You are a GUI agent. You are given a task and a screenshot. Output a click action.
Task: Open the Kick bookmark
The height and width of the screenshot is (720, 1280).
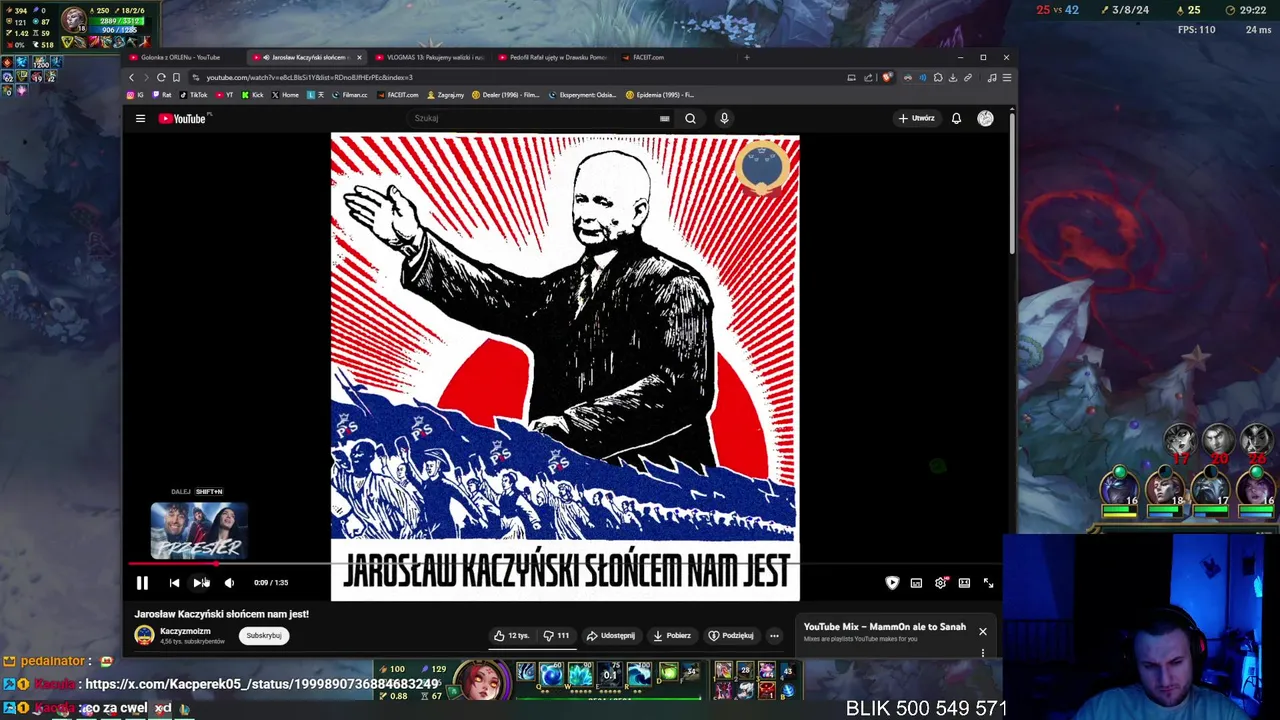(x=252, y=95)
